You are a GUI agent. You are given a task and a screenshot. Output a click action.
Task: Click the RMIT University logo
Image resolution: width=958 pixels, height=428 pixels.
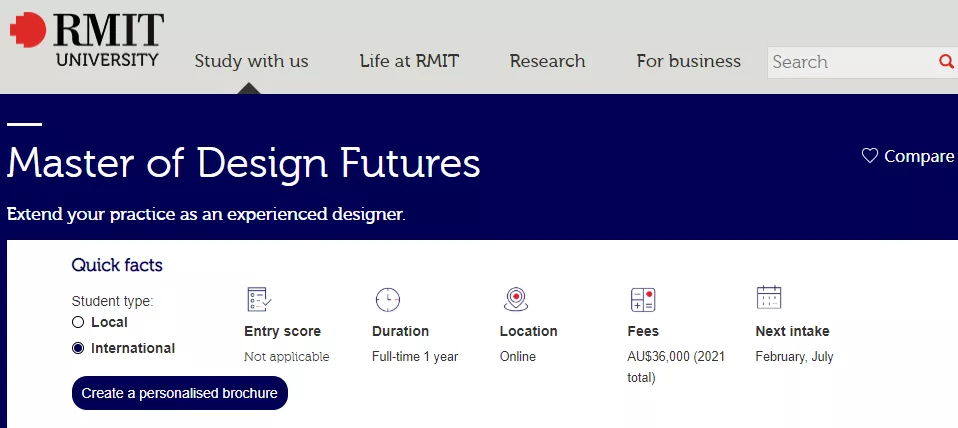(x=86, y=40)
